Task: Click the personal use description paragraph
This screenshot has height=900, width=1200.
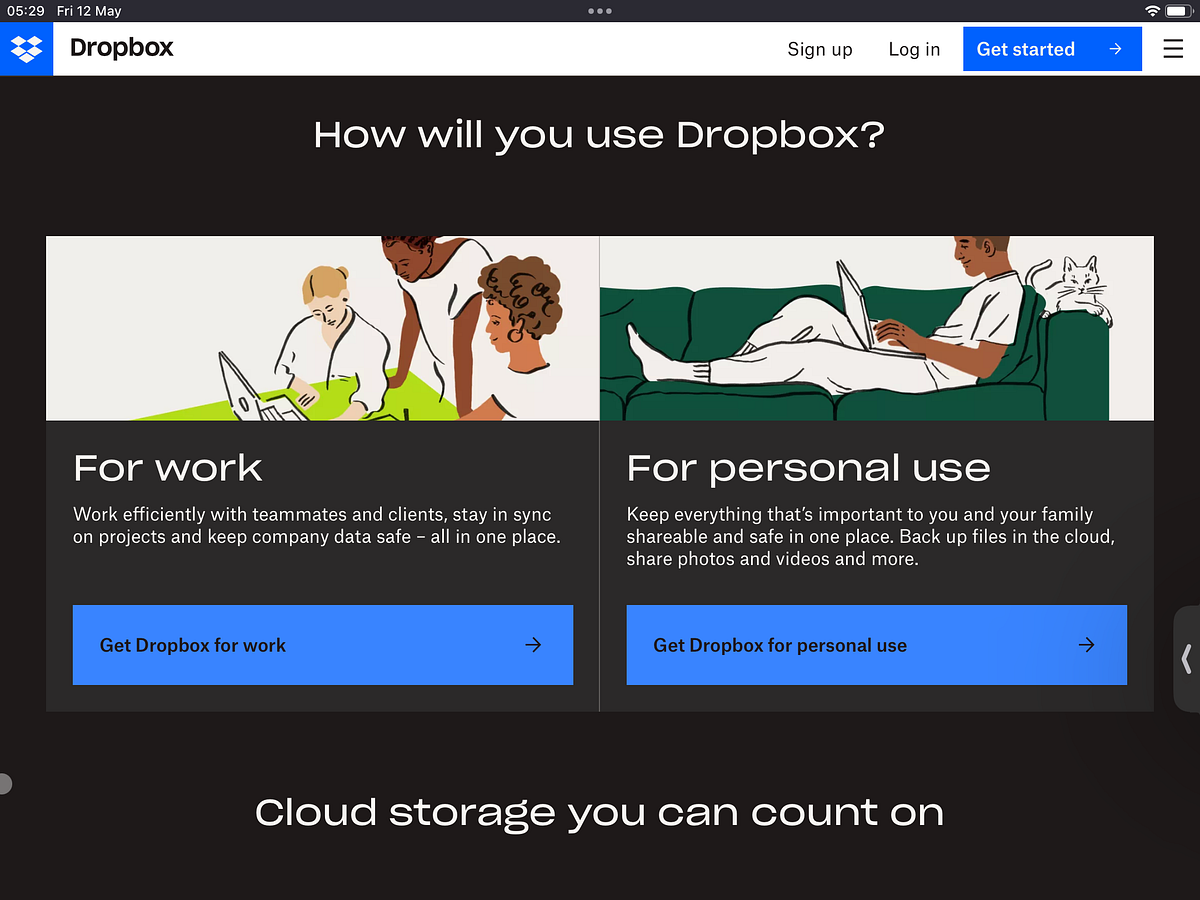Action: (870, 537)
